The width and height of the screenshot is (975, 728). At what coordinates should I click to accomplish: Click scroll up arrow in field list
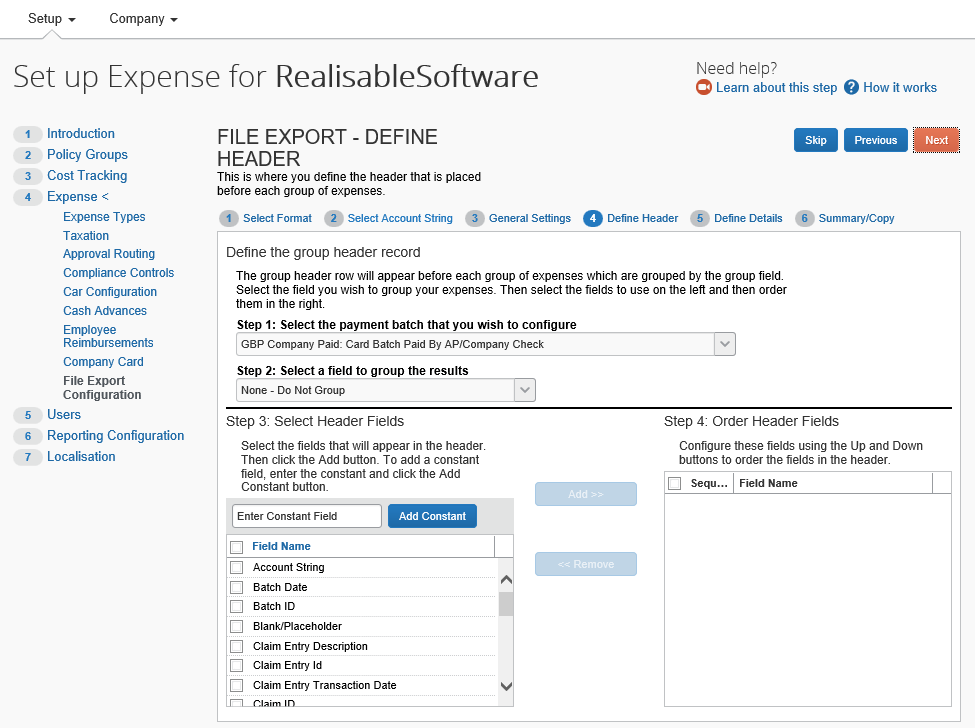(x=505, y=580)
